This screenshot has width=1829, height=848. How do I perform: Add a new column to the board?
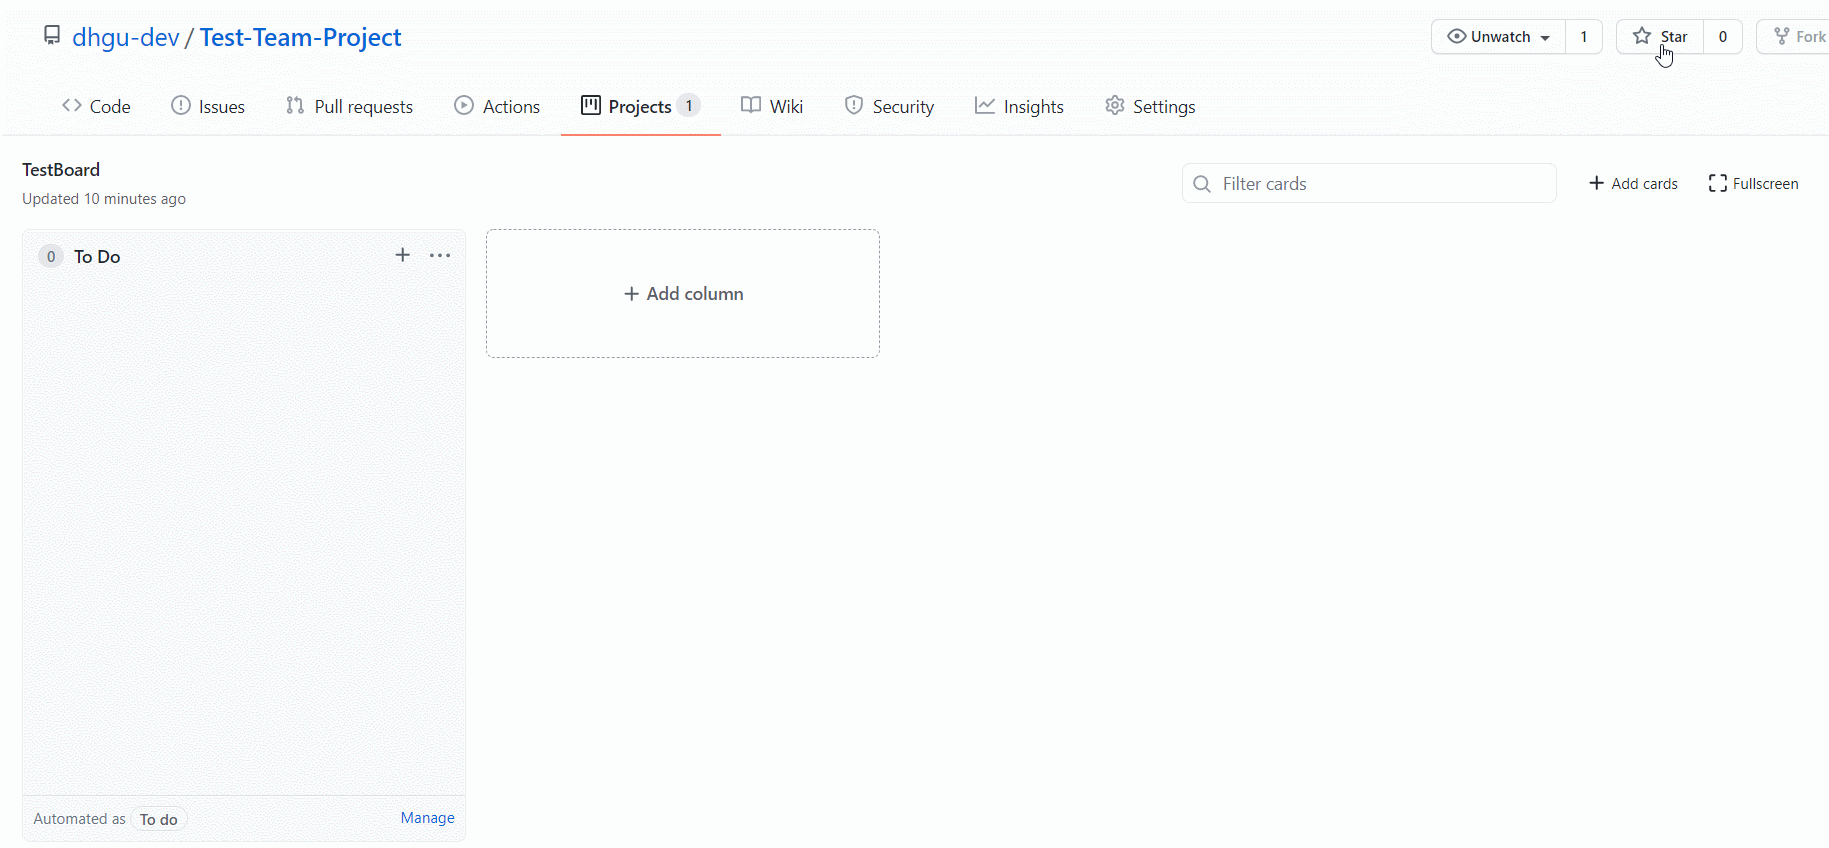(683, 293)
